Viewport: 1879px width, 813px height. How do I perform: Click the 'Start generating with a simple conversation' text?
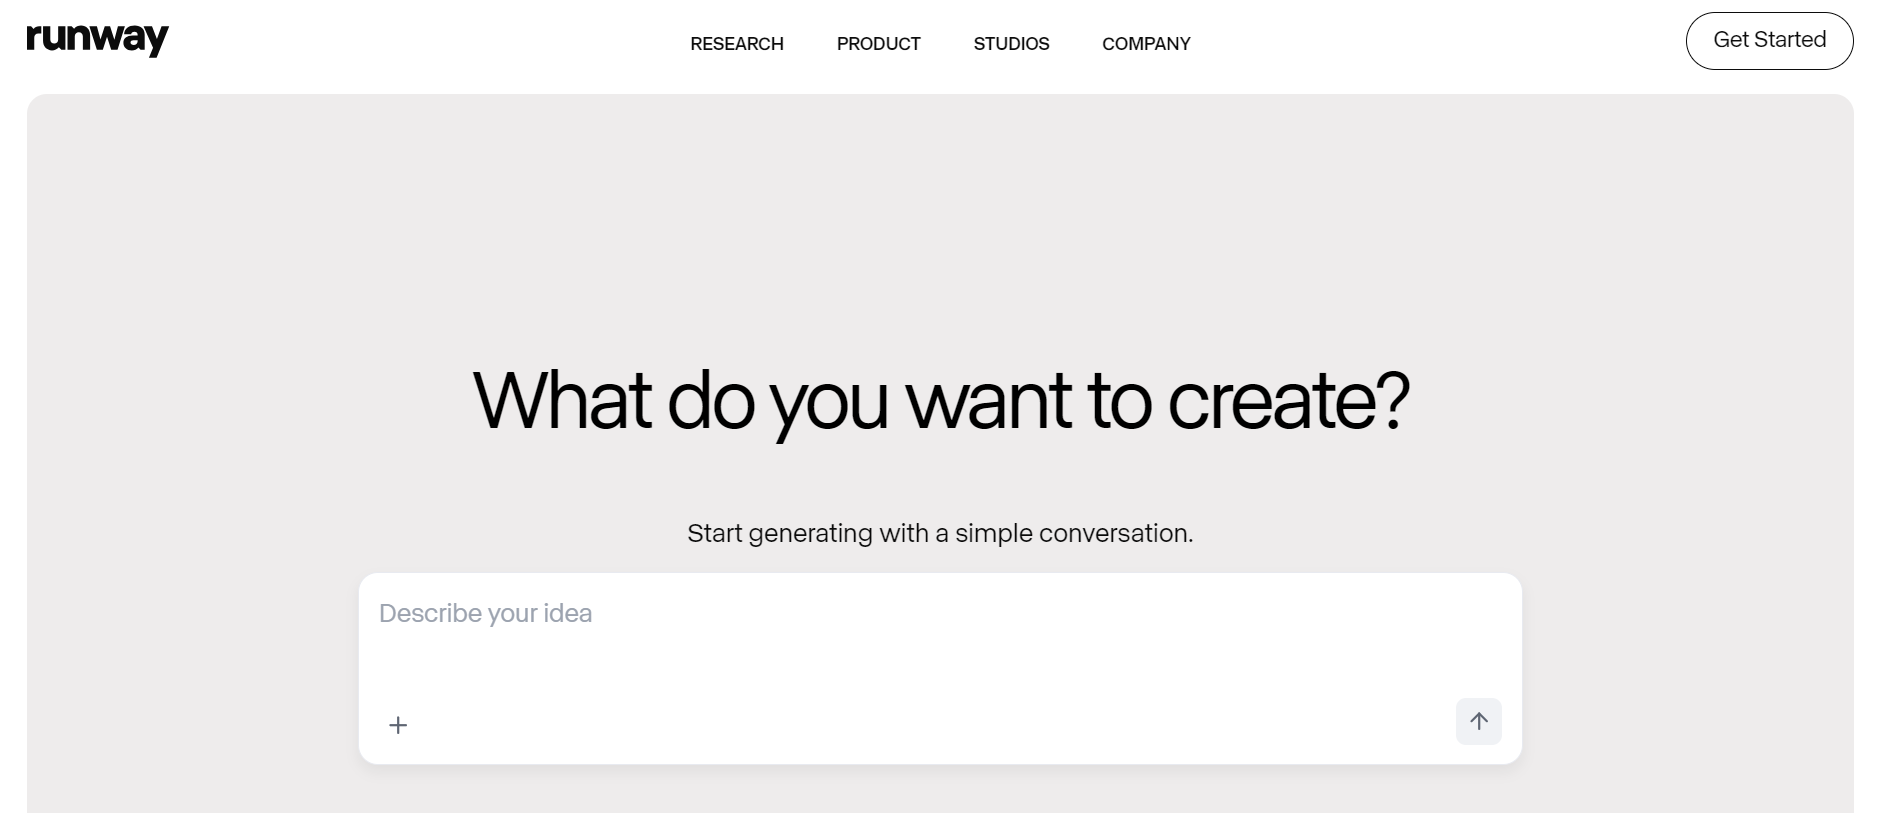pos(940,533)
